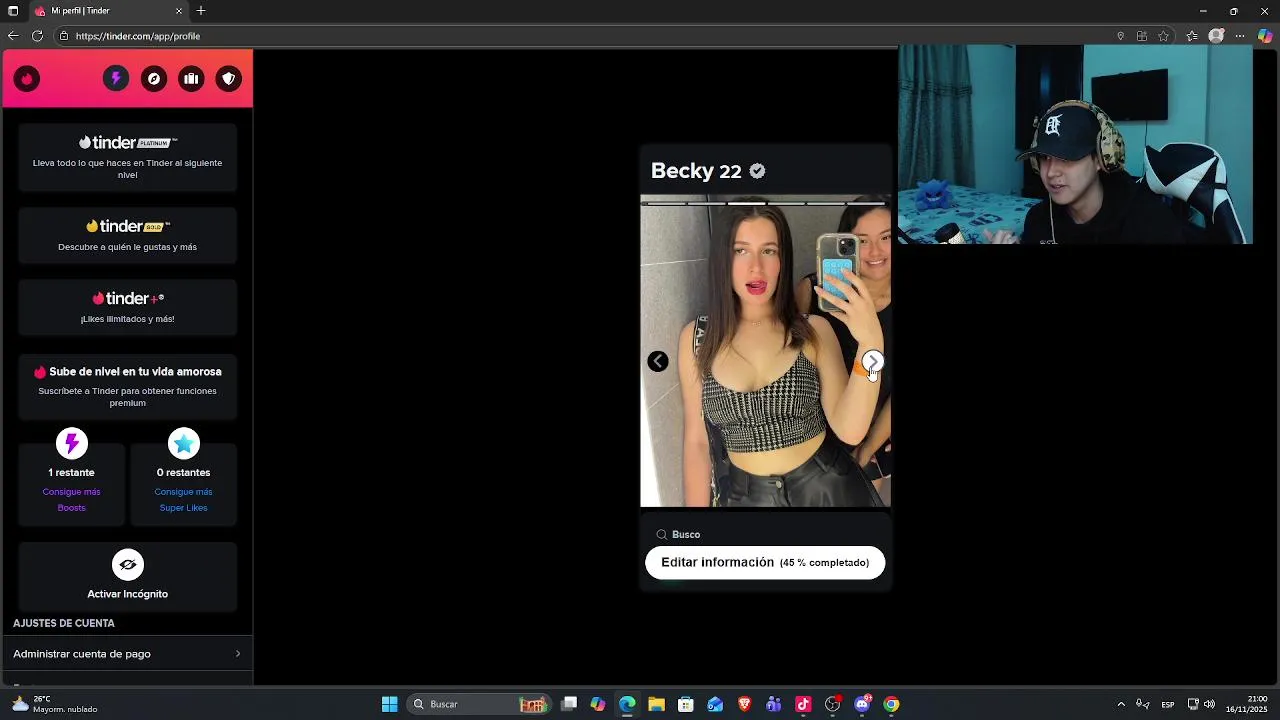Image resolution: width=1280 pixels, height=720 pixels.
Task: Add this page to favorites star
Action: click(x=1163, y=36)
